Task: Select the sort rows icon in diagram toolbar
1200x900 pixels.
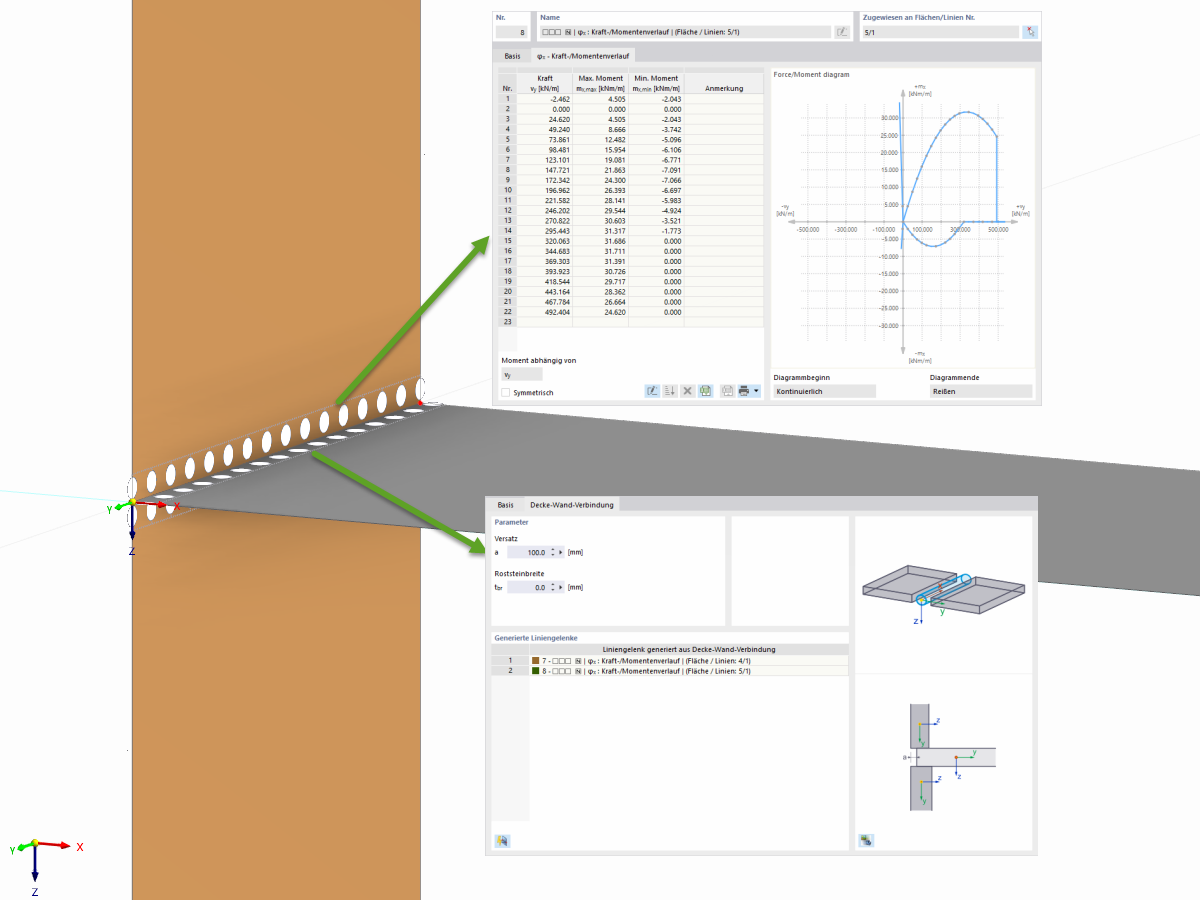Action: [668, 391]
